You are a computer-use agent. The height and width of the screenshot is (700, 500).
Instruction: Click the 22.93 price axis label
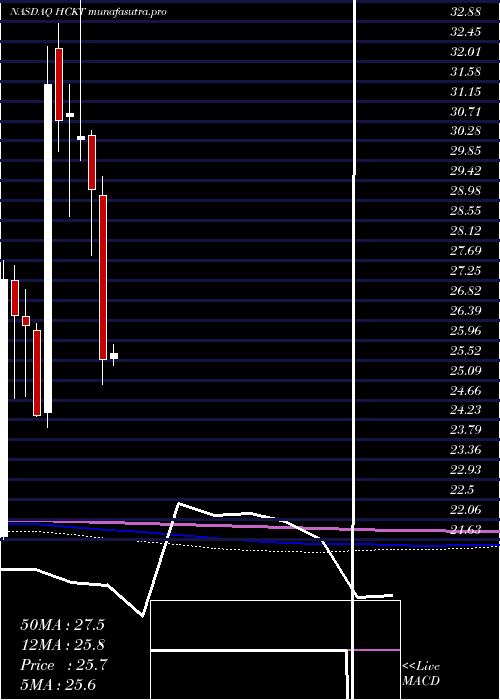coord(466,469)
